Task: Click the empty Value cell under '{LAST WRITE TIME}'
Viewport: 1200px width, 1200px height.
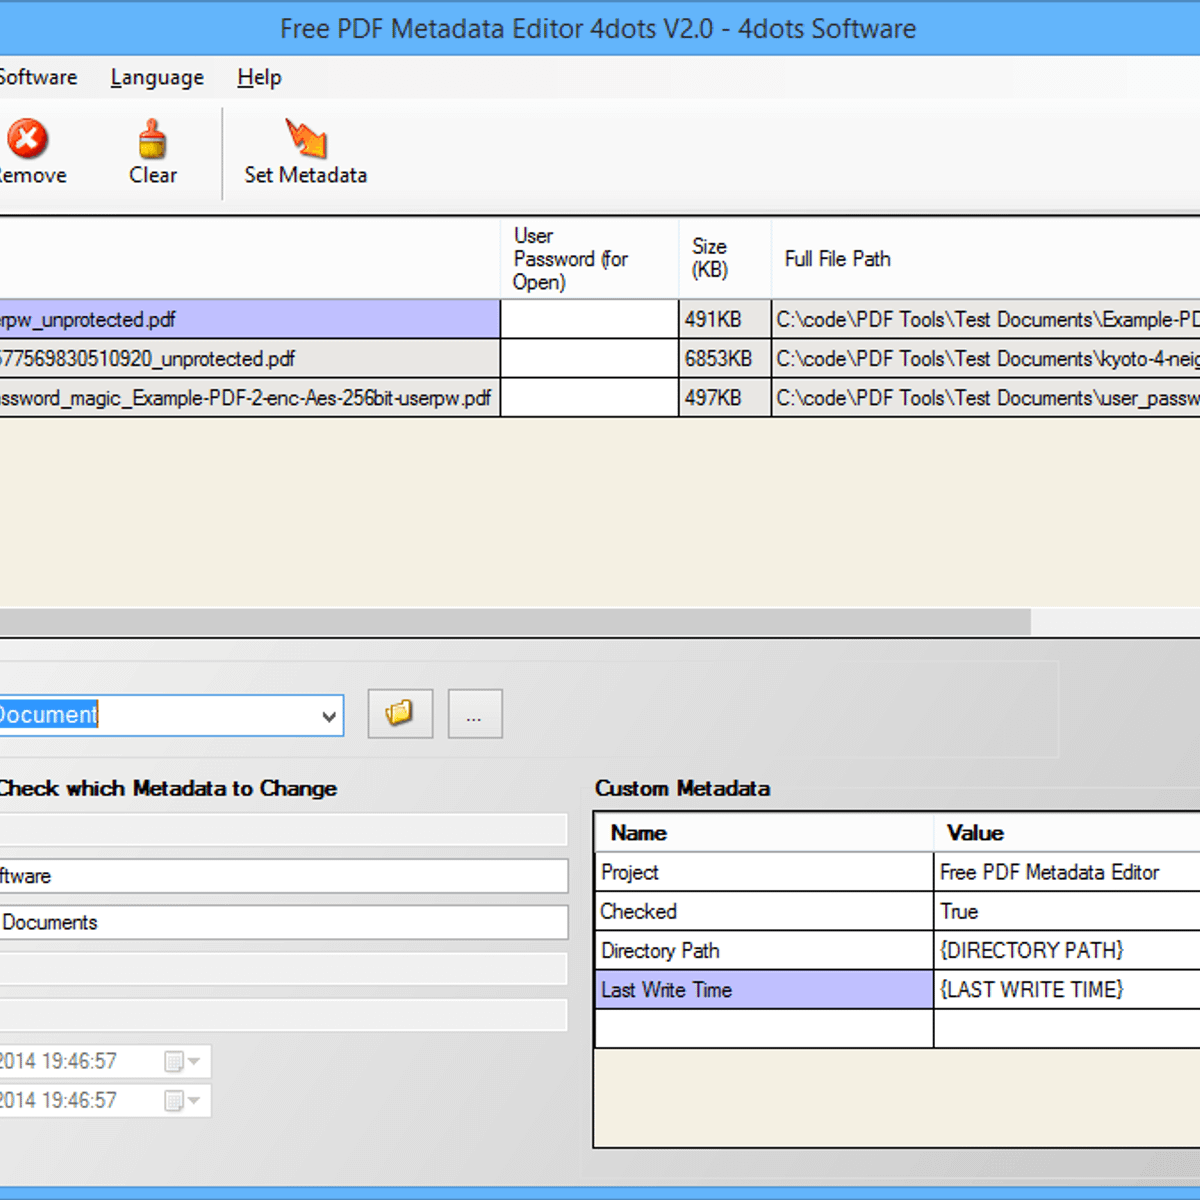Action: tap(1067, 1028)
